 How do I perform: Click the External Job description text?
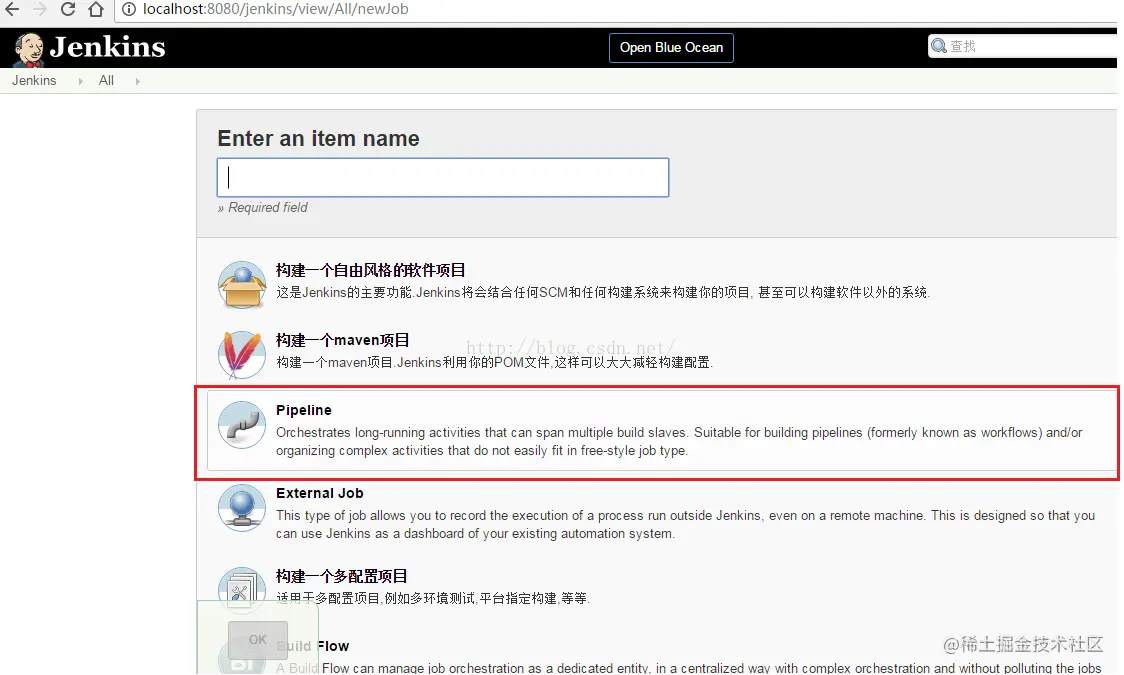(685, 525)
